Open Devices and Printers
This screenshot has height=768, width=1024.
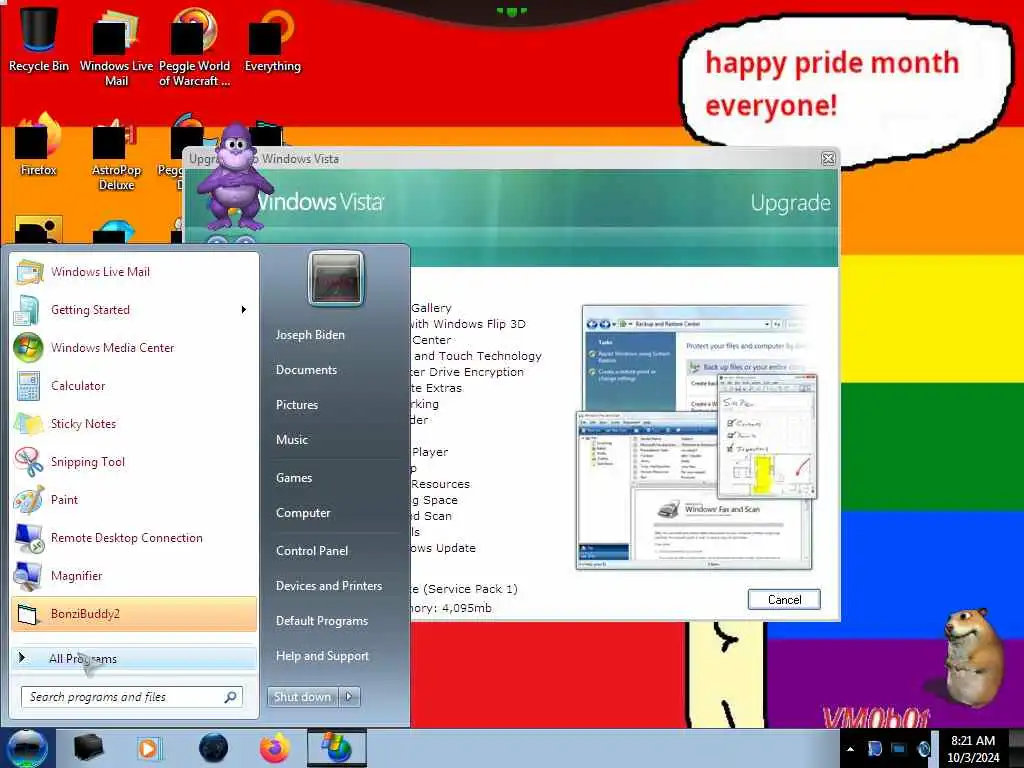(328, 586)
